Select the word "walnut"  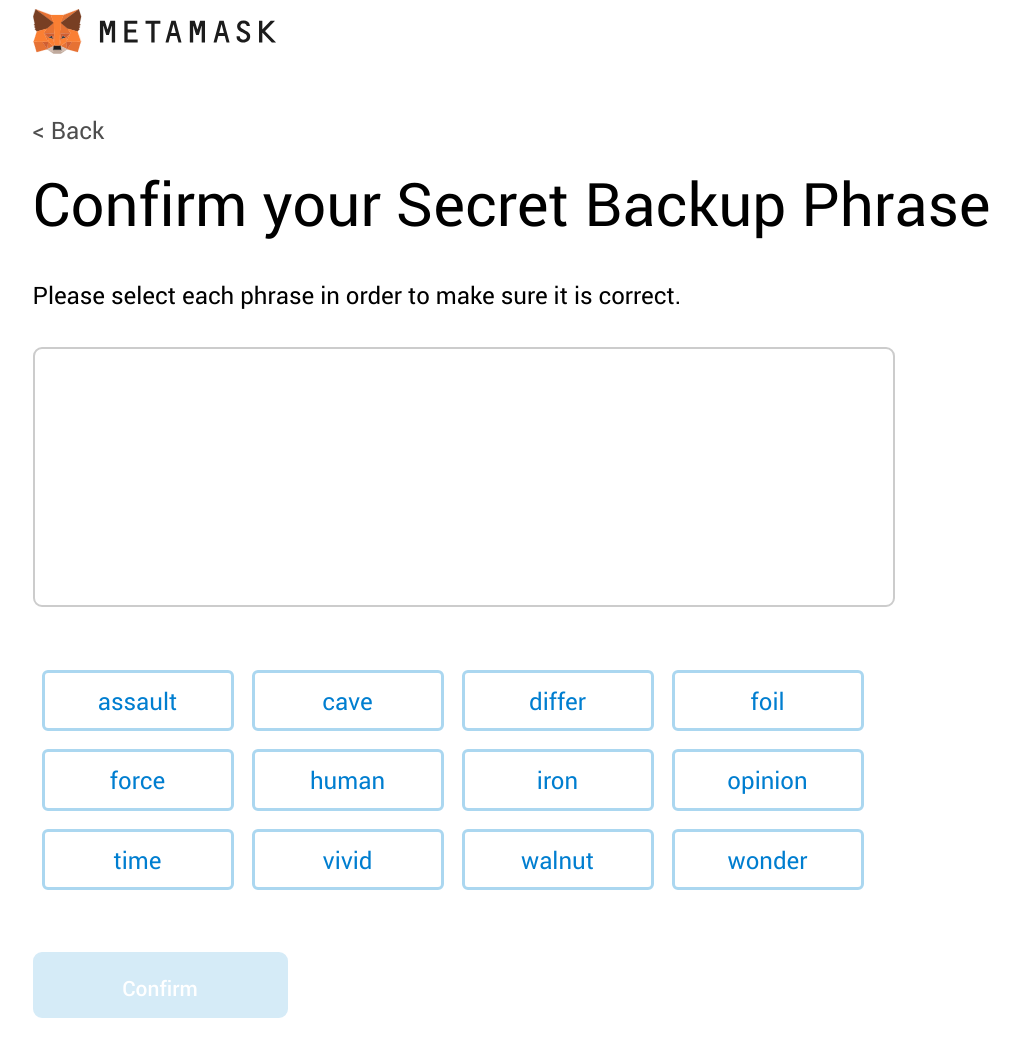[x=558, y=860]
